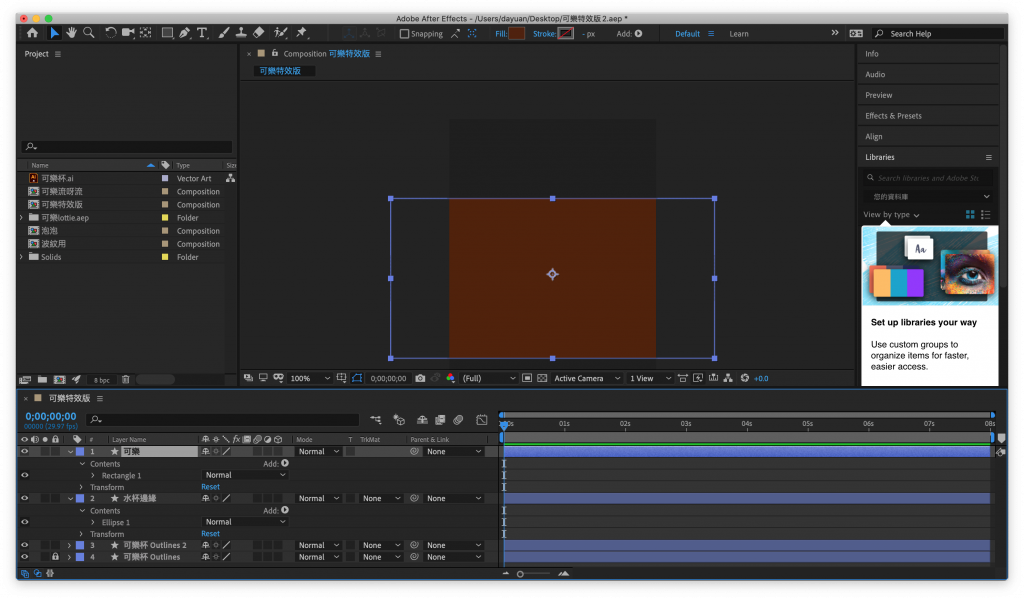Expand the Solids folder in Project
The height and width of the screenshot is (599, 1024).
coord(21,257)
